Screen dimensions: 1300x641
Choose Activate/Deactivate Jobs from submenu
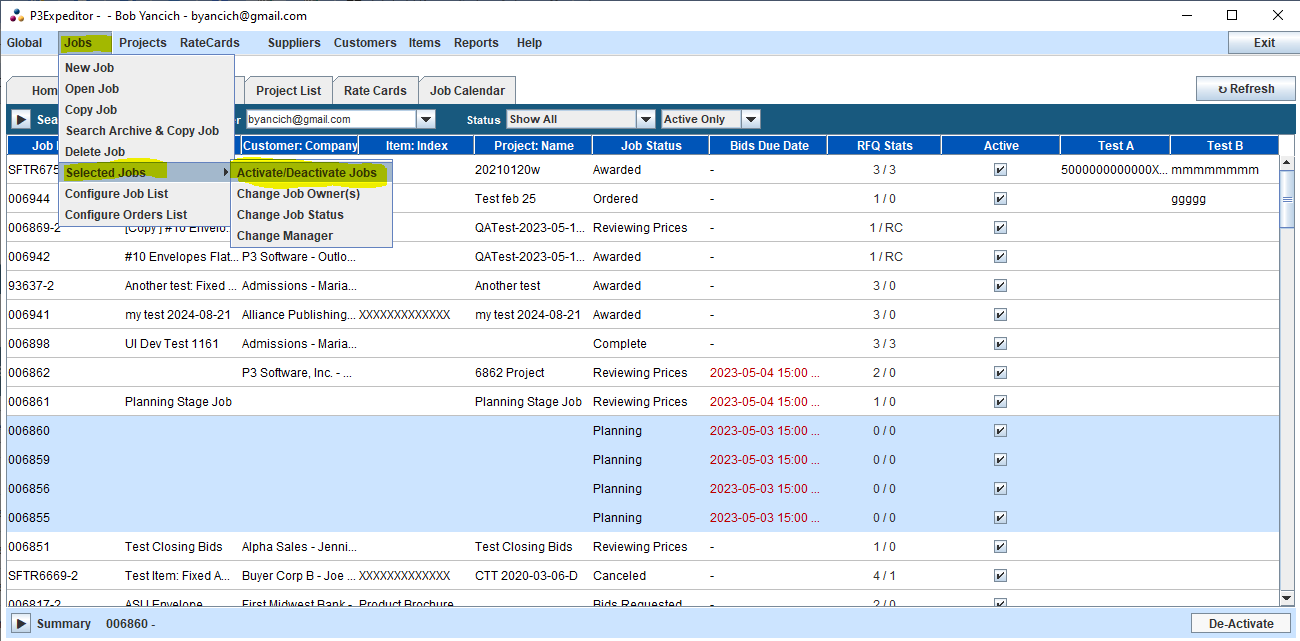click(307, 173)
